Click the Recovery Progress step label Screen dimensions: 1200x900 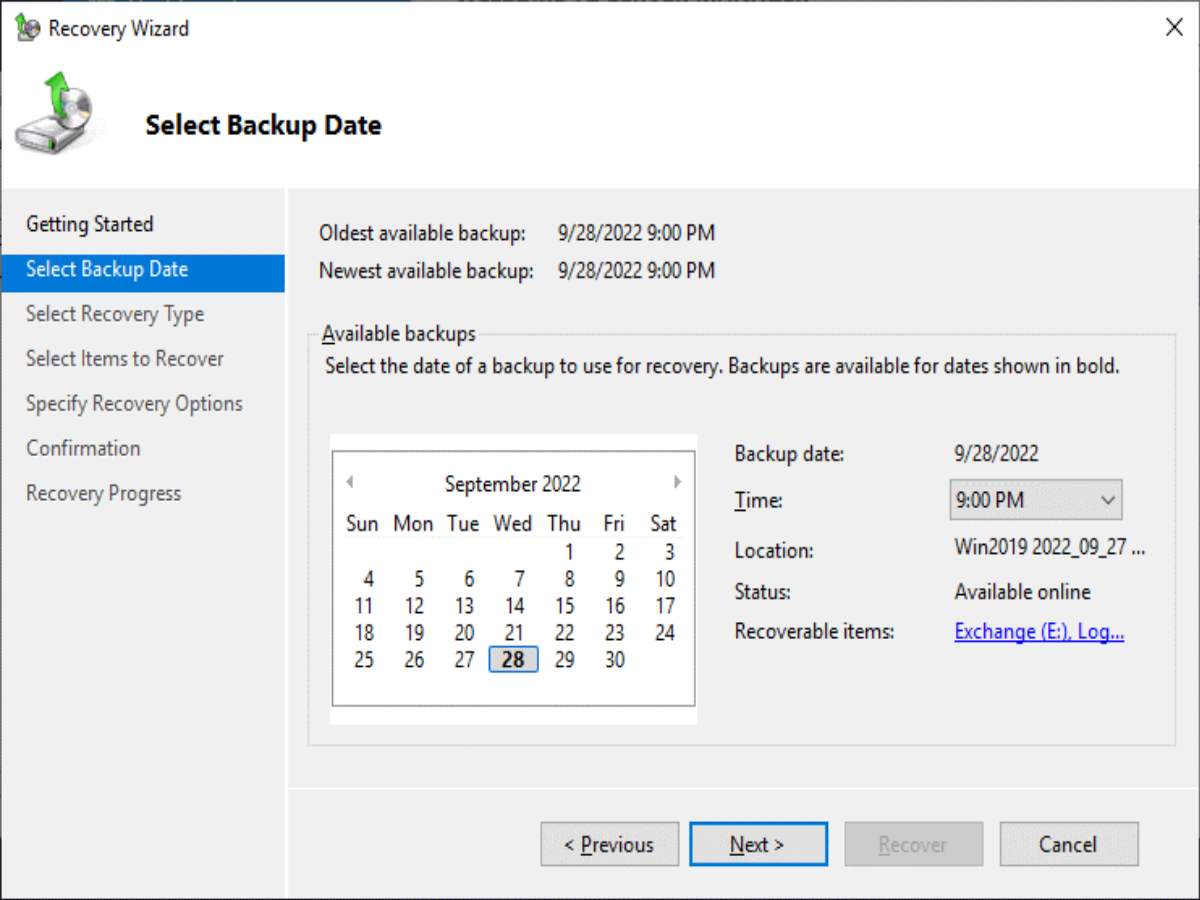click(x=103, y=493)
